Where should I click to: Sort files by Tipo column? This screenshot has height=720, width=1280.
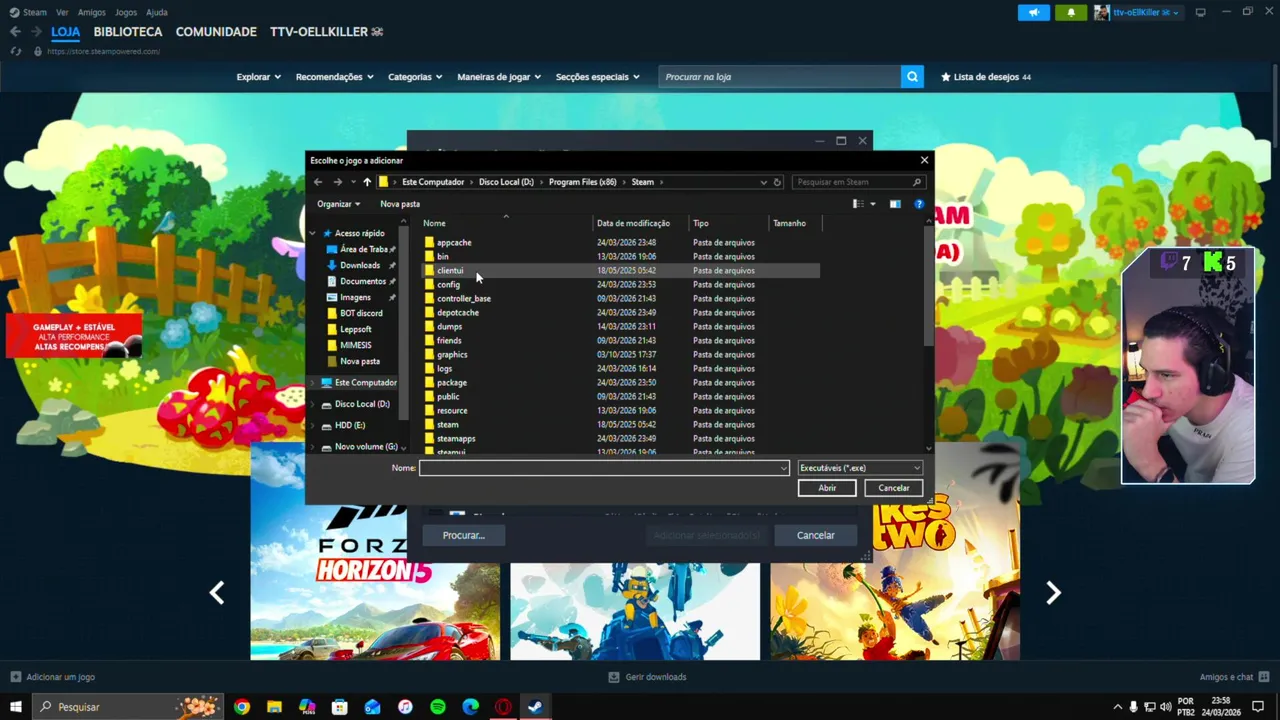coord(729,223)
